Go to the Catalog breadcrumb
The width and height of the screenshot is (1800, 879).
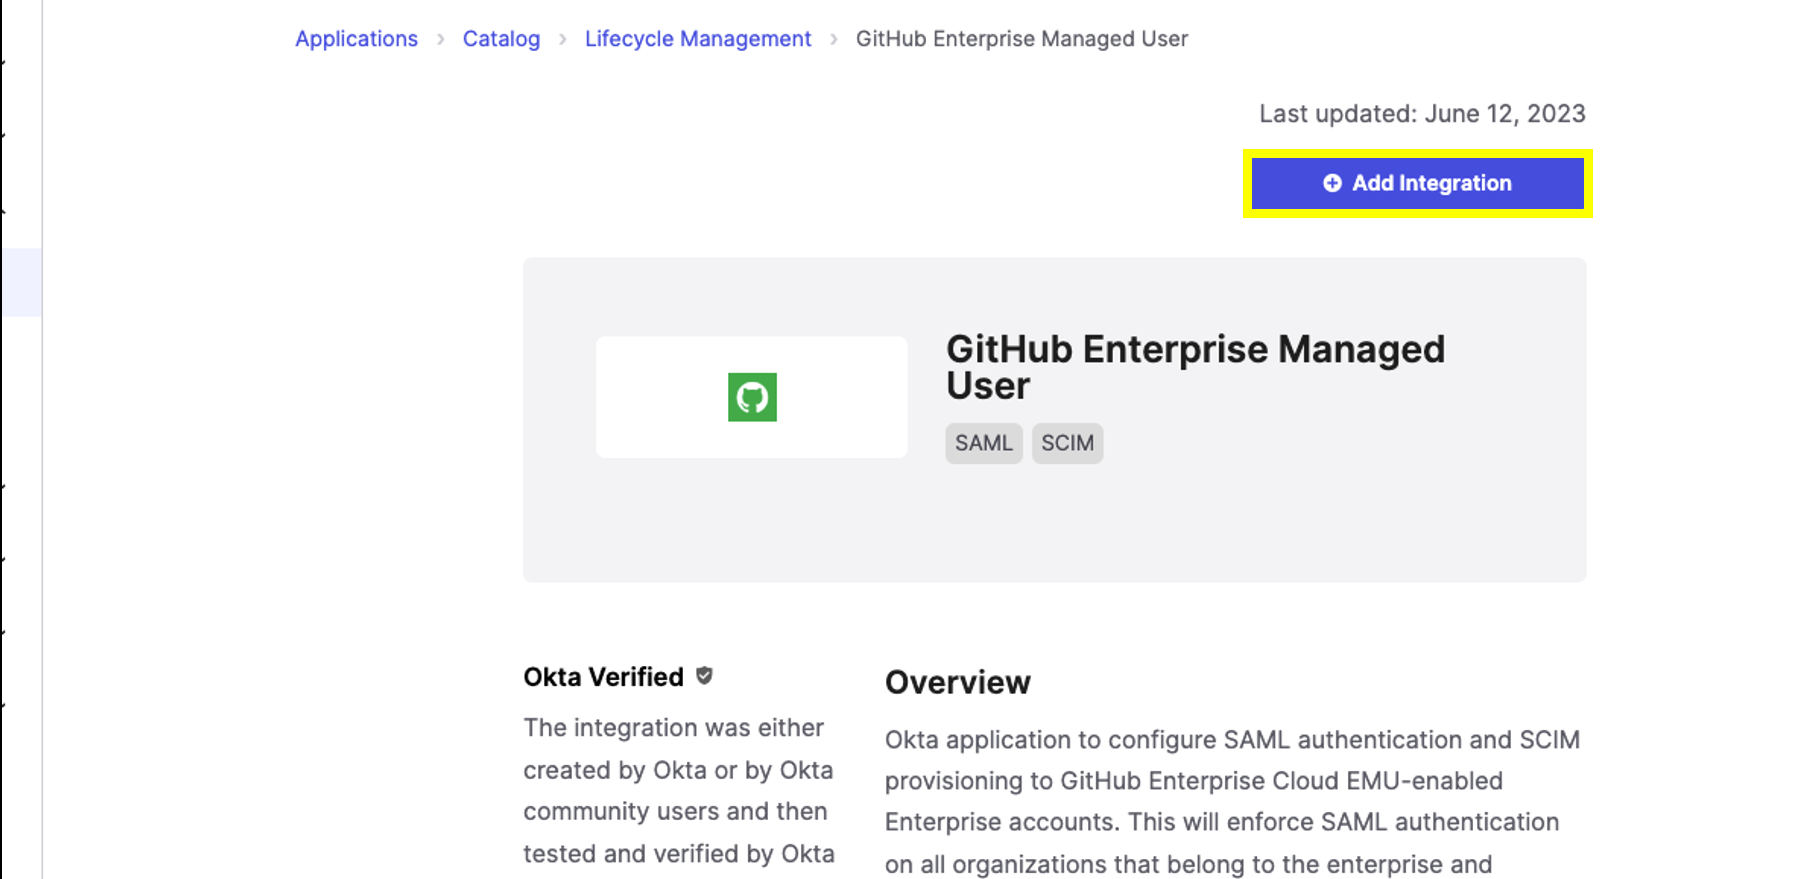pos(501,39)
